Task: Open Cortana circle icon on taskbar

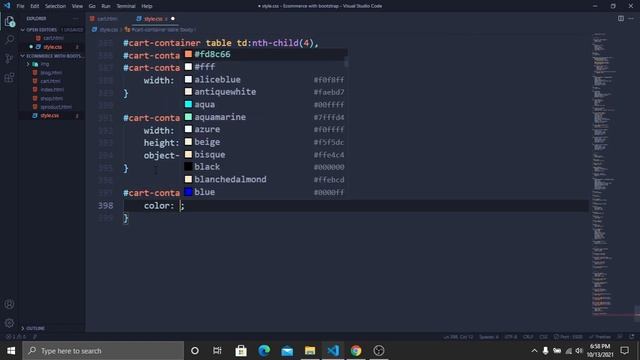Action: click(195, 351)
